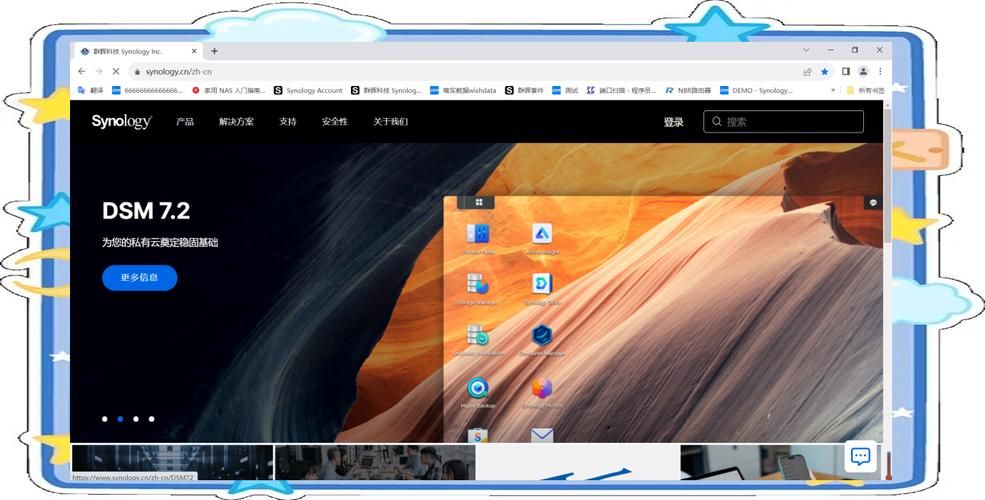Screen dimensions: 985x500
Task: Open the 唯实数据wishdata bookmark
Action: (x=463, y=90)
